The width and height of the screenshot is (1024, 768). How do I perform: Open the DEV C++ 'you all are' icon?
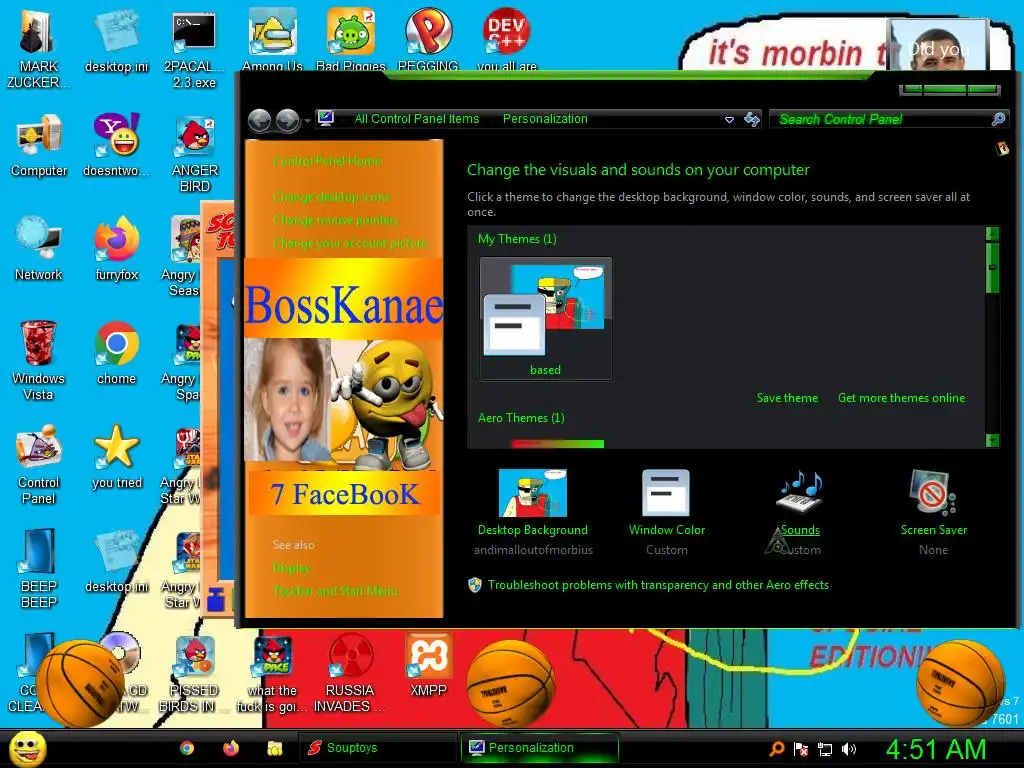pyautogui.click(x=506, y=39)
